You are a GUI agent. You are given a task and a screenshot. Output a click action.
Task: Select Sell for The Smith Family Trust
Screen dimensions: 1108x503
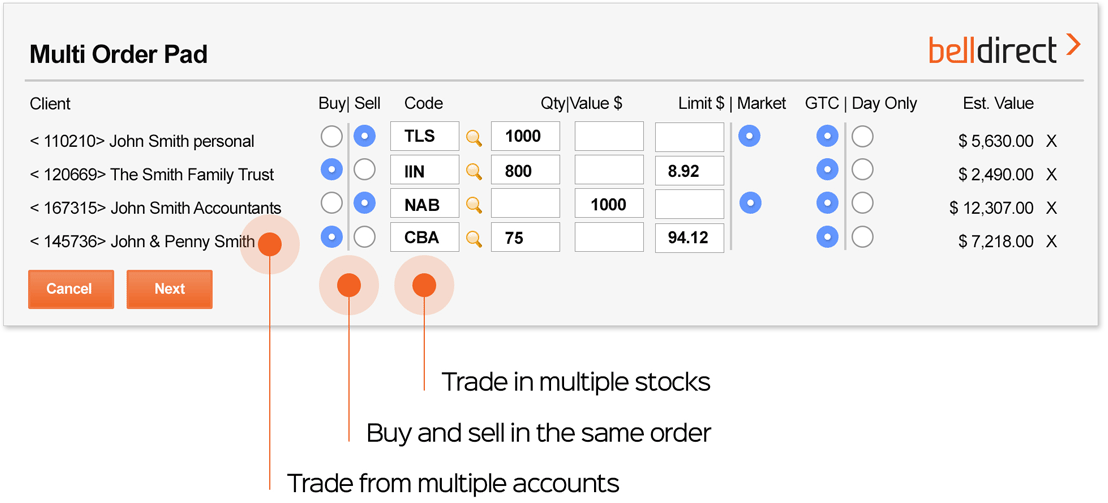(365, 170)
